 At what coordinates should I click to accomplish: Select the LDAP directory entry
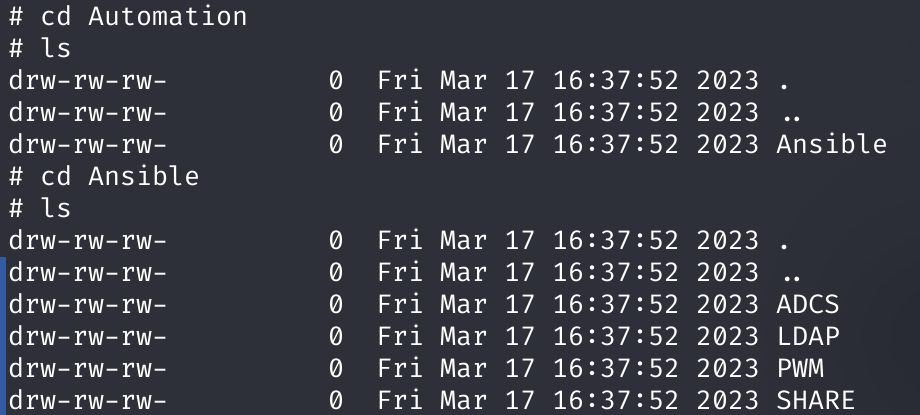tap(808, 336)
